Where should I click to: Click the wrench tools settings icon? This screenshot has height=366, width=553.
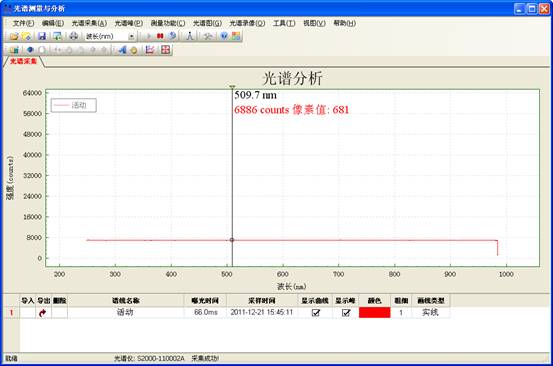(207, 36)
